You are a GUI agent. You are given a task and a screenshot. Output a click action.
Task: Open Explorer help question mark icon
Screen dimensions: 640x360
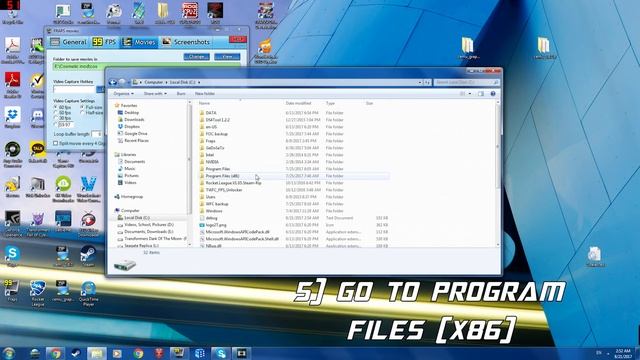point(493,94)
